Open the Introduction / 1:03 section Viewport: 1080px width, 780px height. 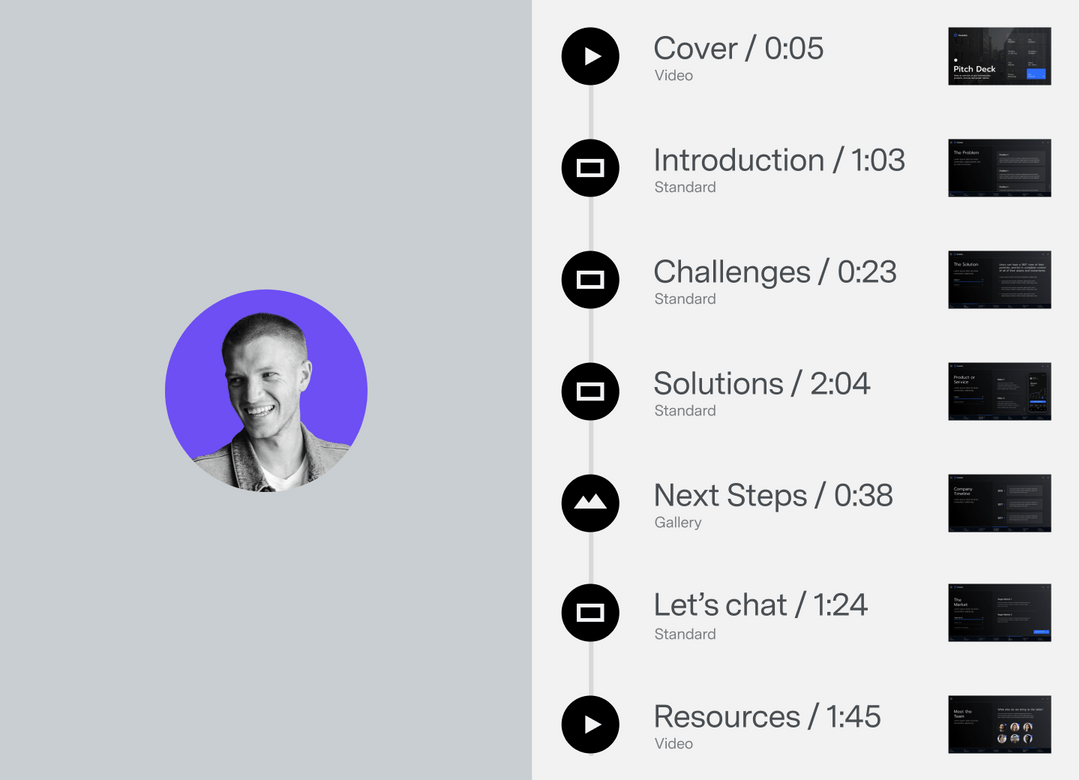779,160
